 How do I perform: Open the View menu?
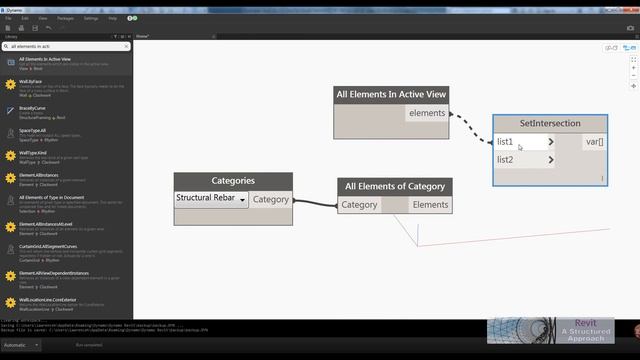coord(43,18)
